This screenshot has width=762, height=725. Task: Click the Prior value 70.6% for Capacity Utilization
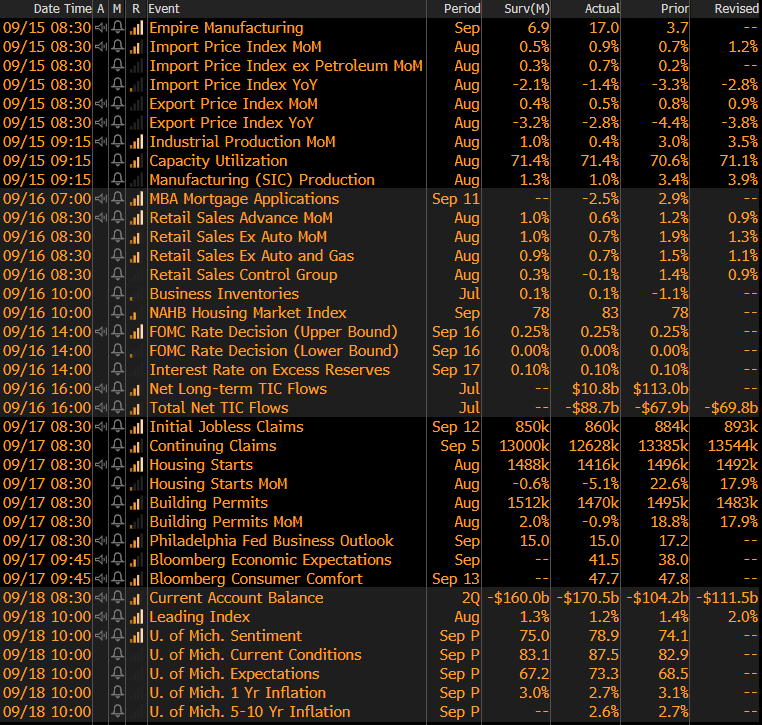click(x=670, y=160)
